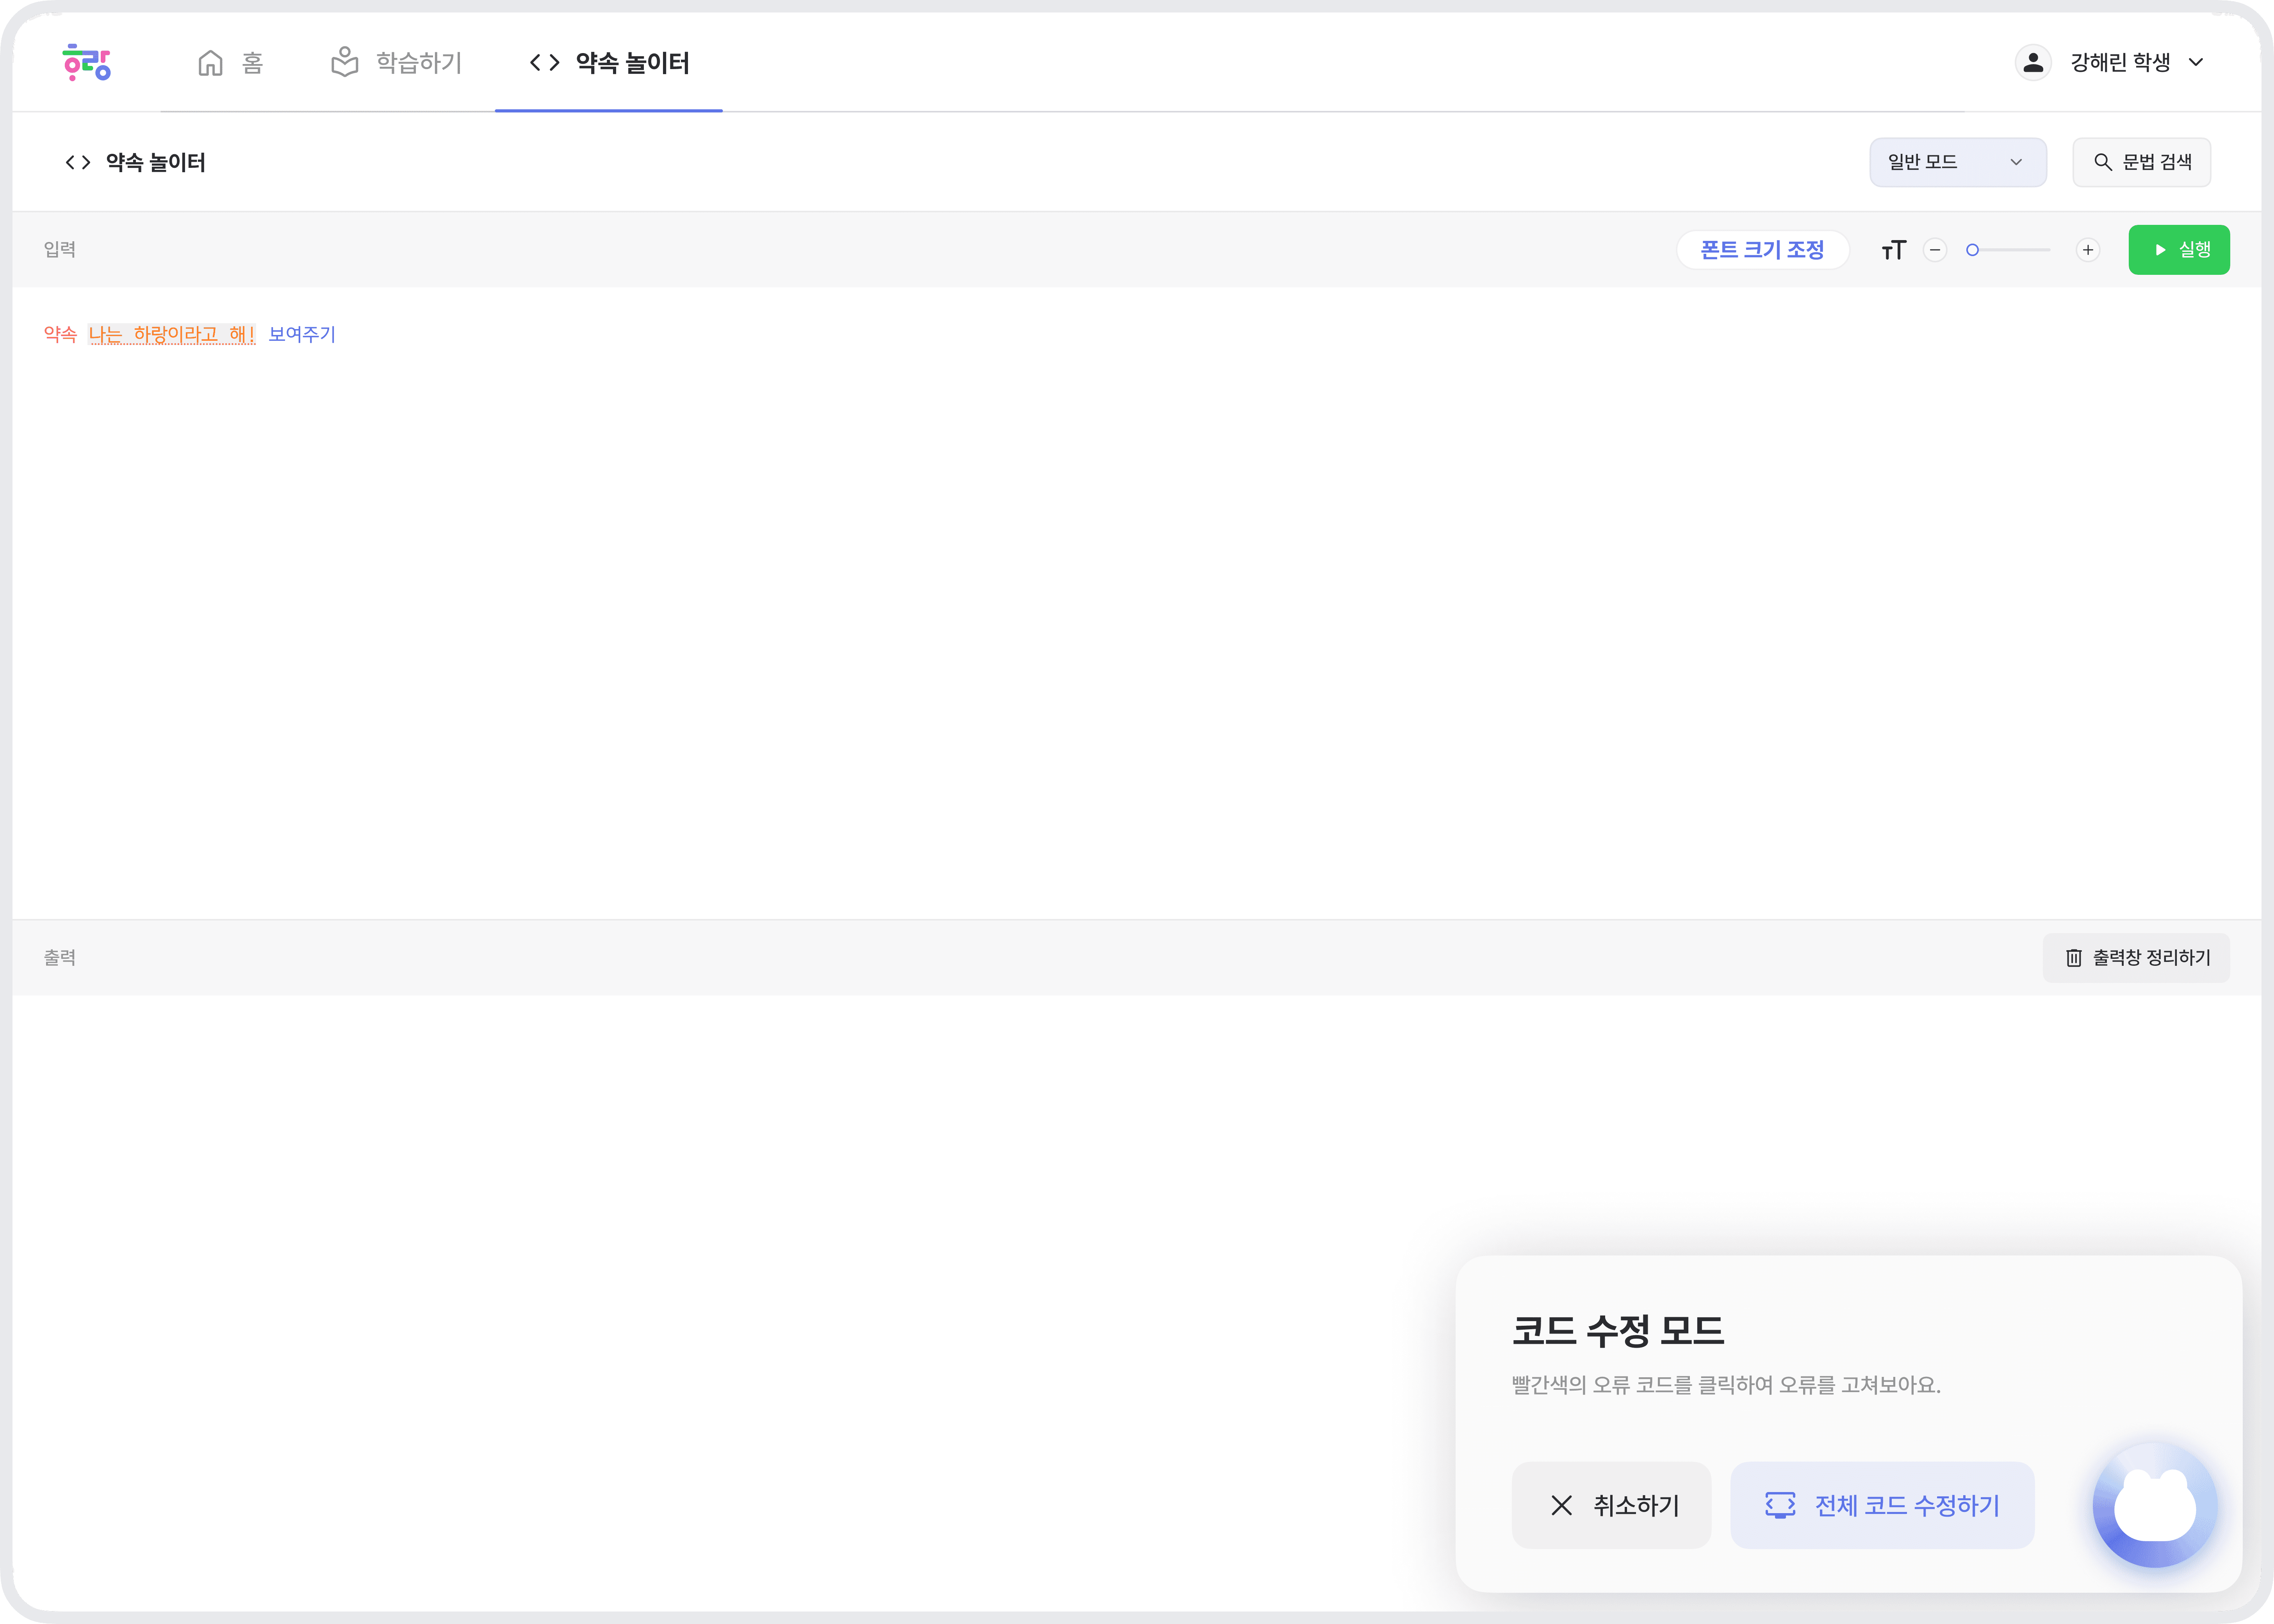Screen dimensions: 2274x1624
Task: Click the 약속 놀이터 page title
Action: point(156,162)
